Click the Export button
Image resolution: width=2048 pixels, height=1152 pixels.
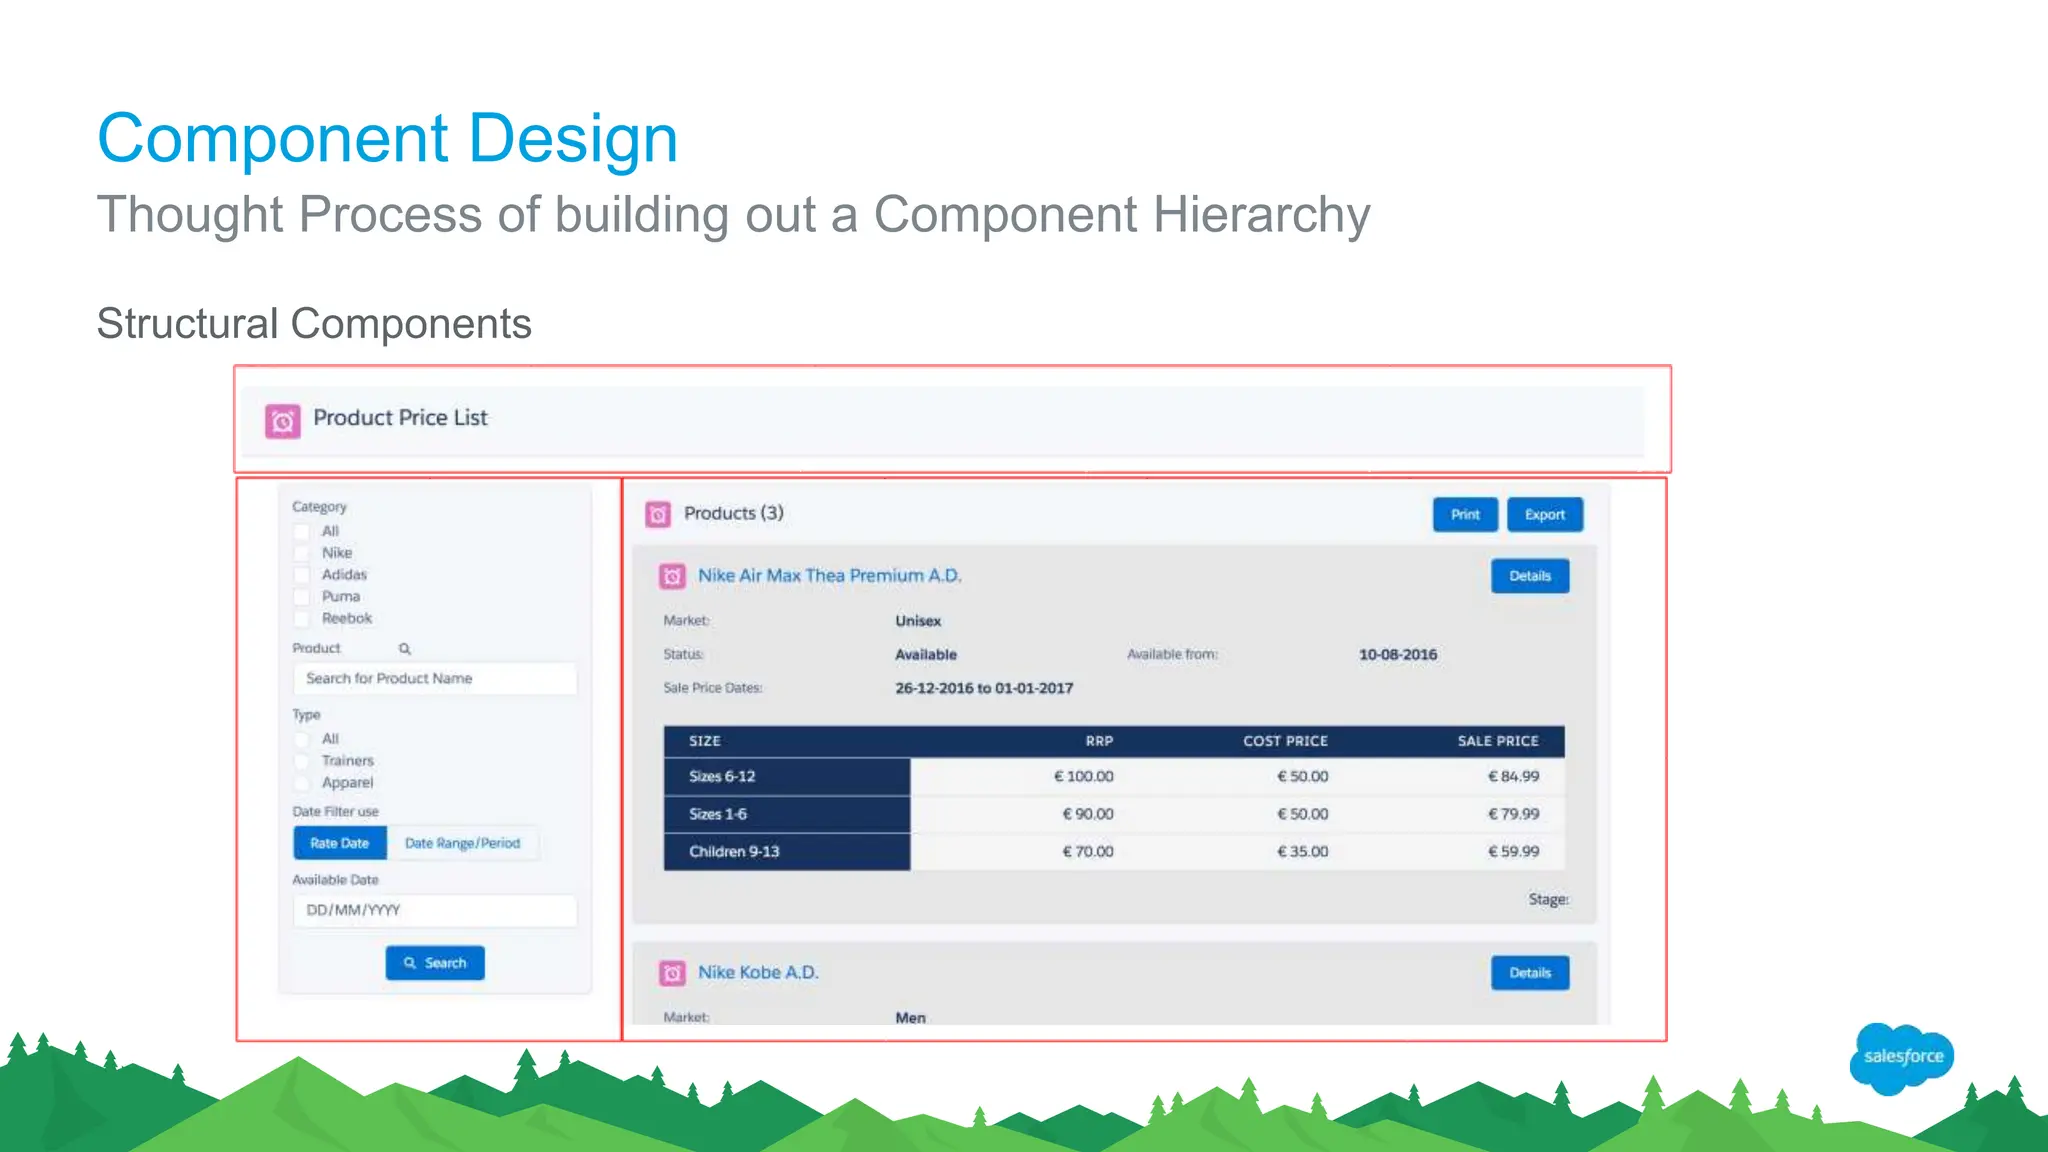tap(1544, 515)
